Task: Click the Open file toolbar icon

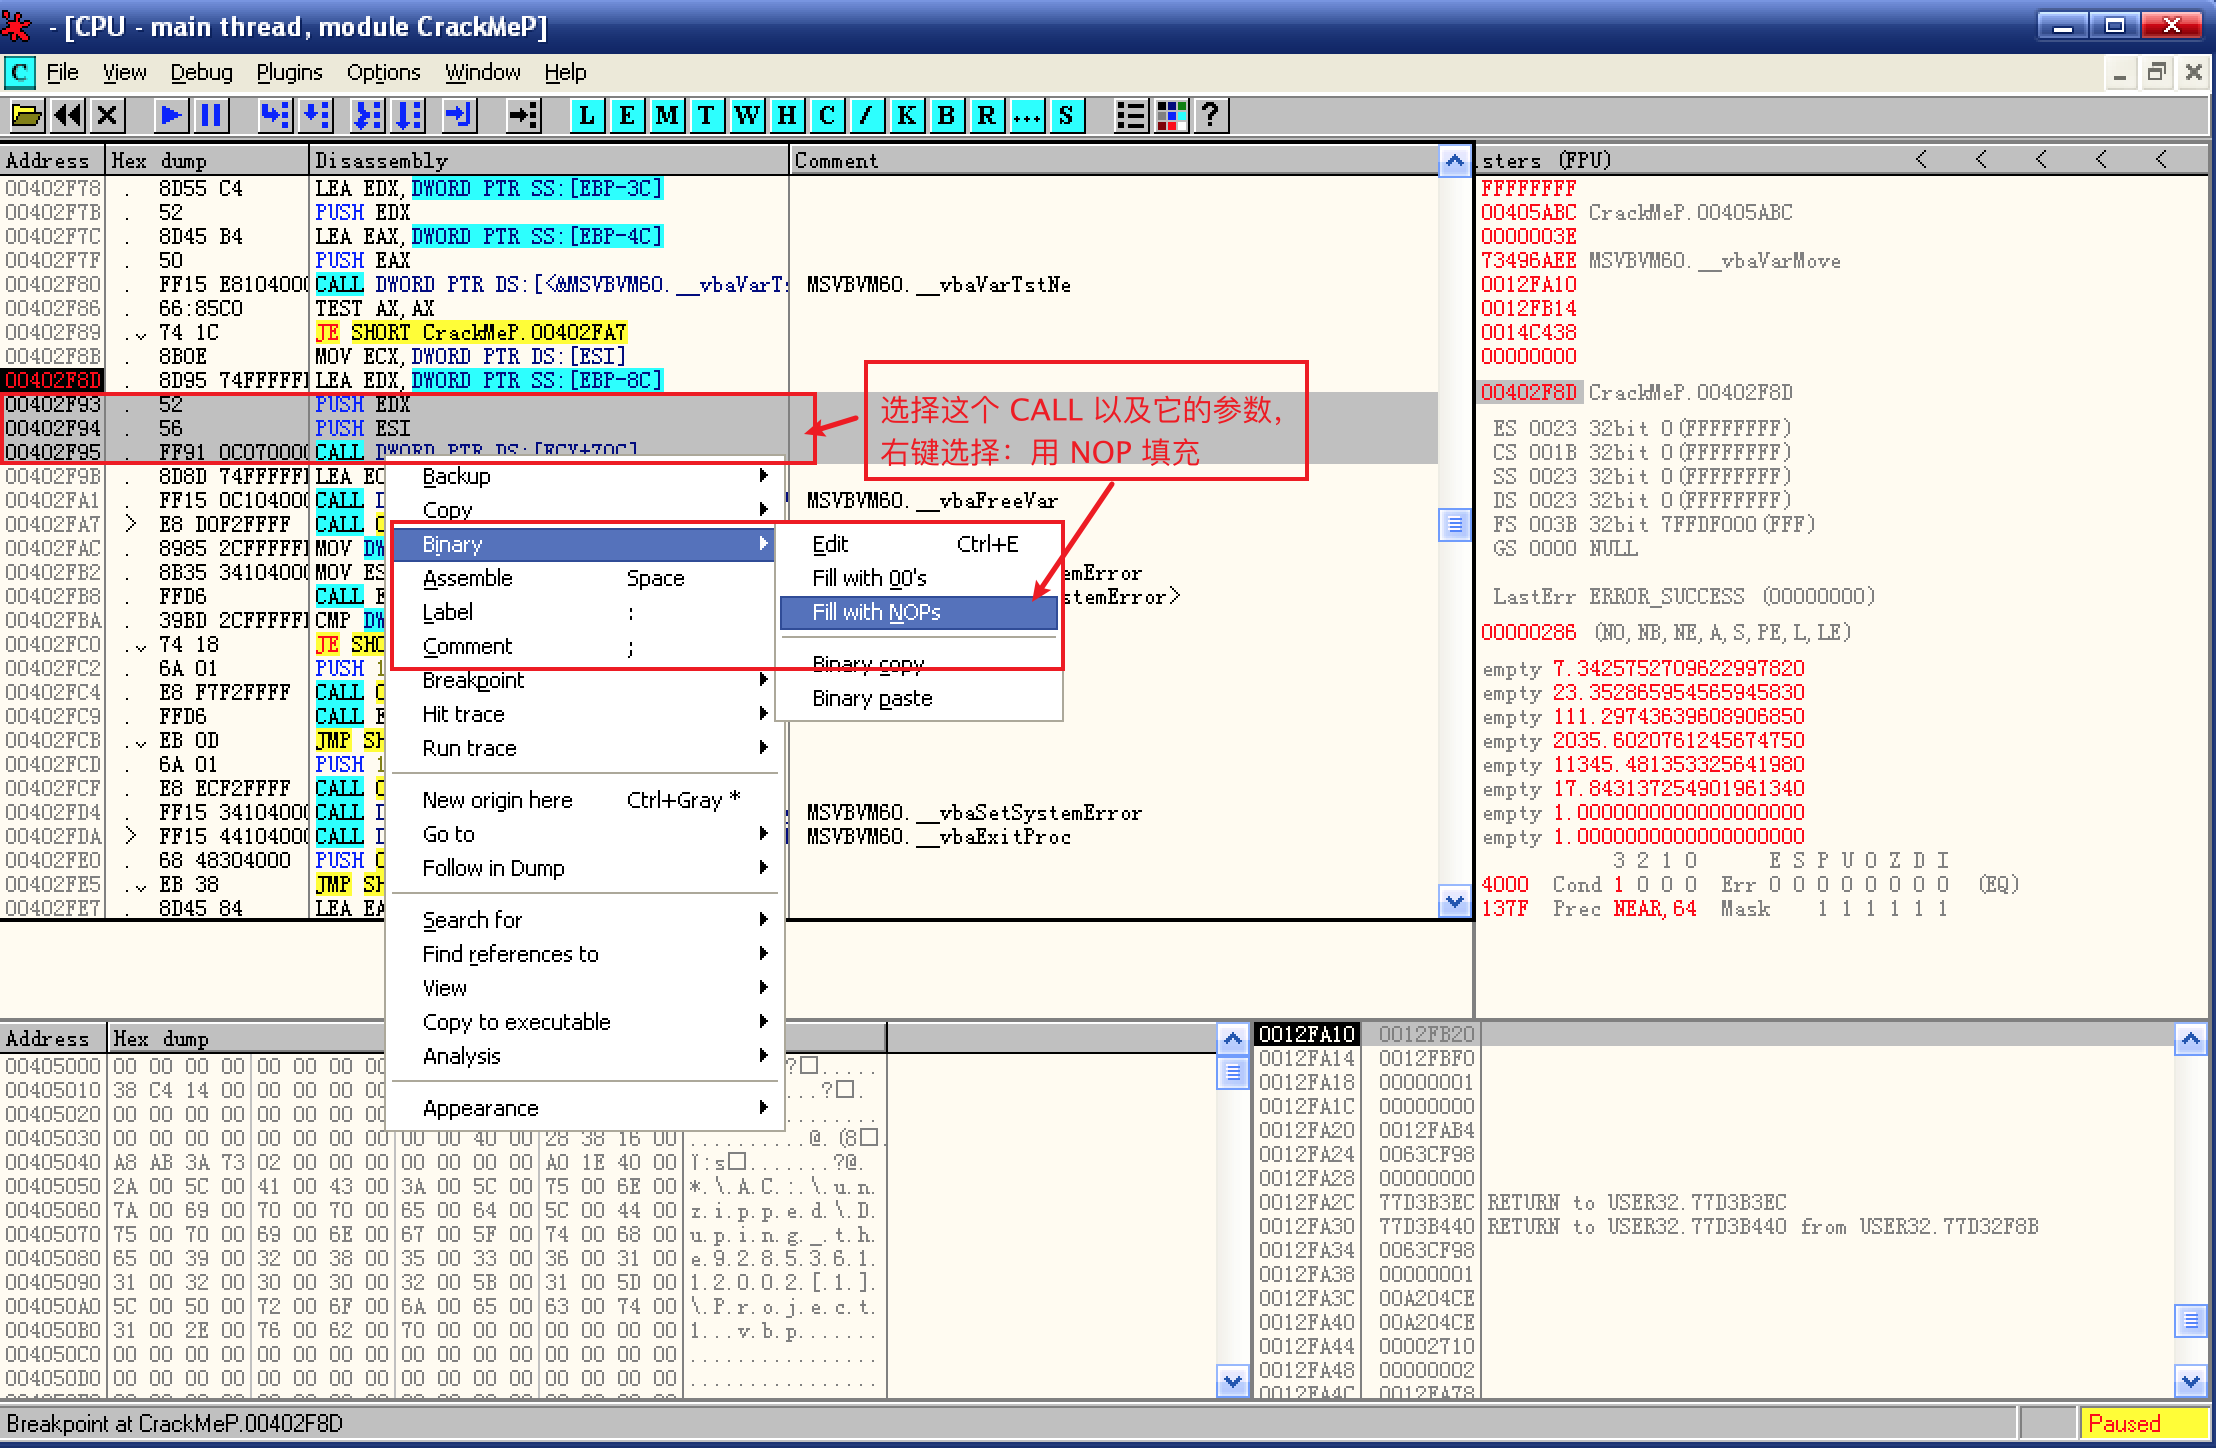Action: [27, 116]
